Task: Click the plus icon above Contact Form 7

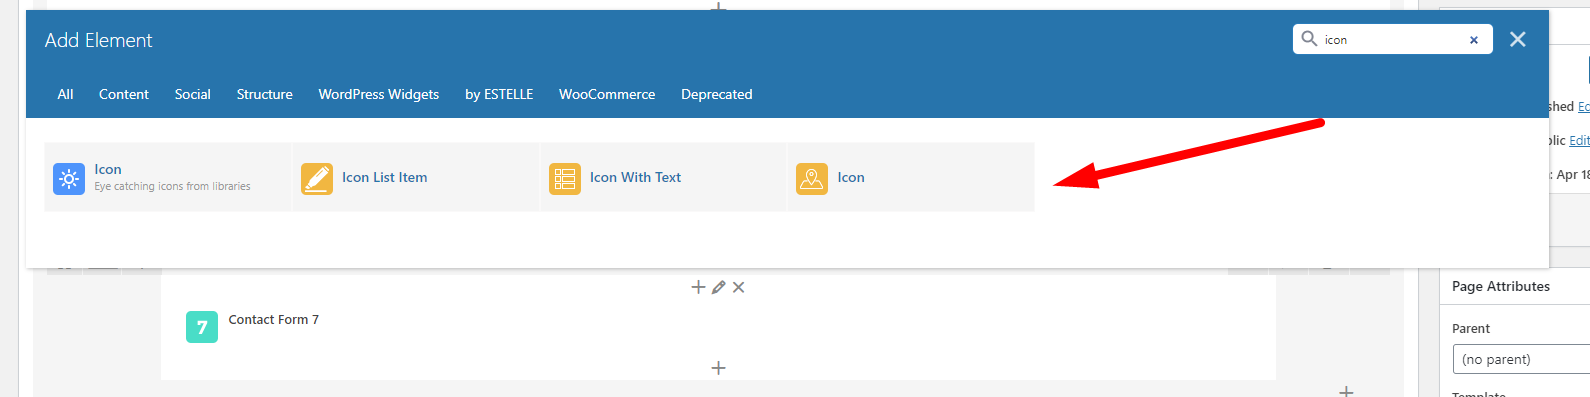Action: (698, 287)
